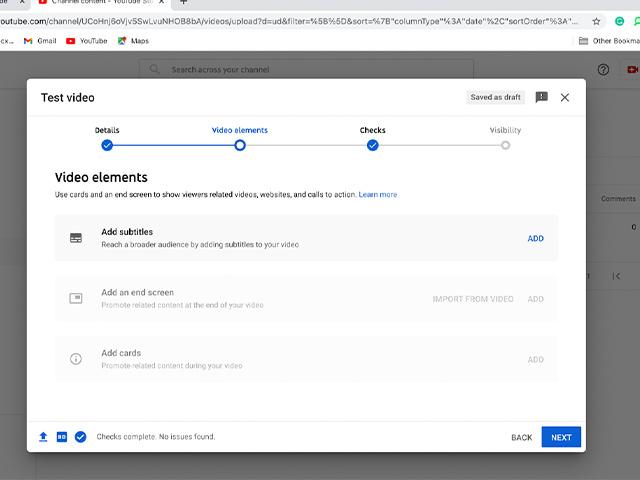Open the Learn more link
Viewport: 640px width, 480px height.
[x=378, y=195]
